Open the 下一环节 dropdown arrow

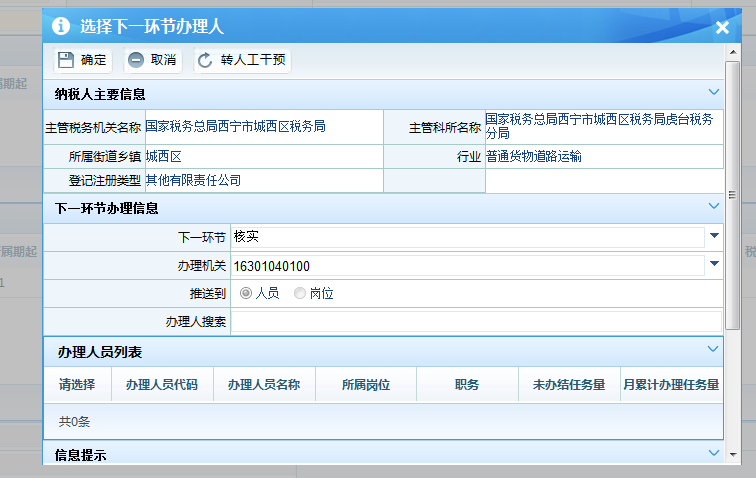coord(715,236)
